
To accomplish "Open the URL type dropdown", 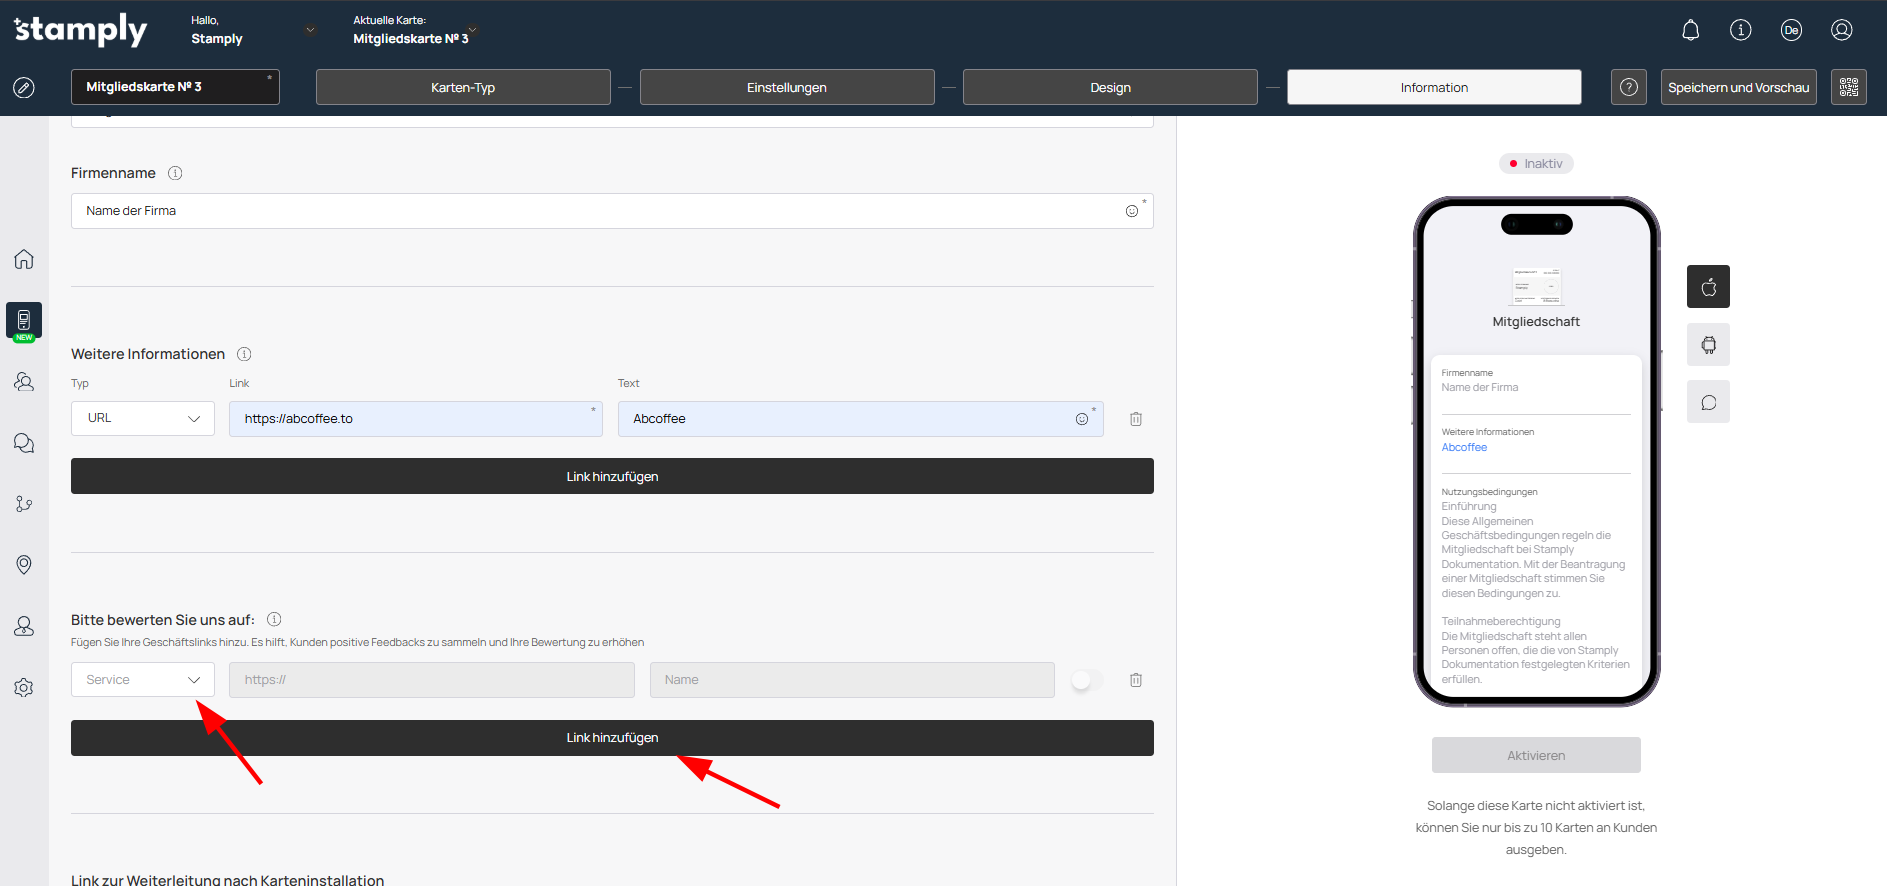I will (143, 419).
